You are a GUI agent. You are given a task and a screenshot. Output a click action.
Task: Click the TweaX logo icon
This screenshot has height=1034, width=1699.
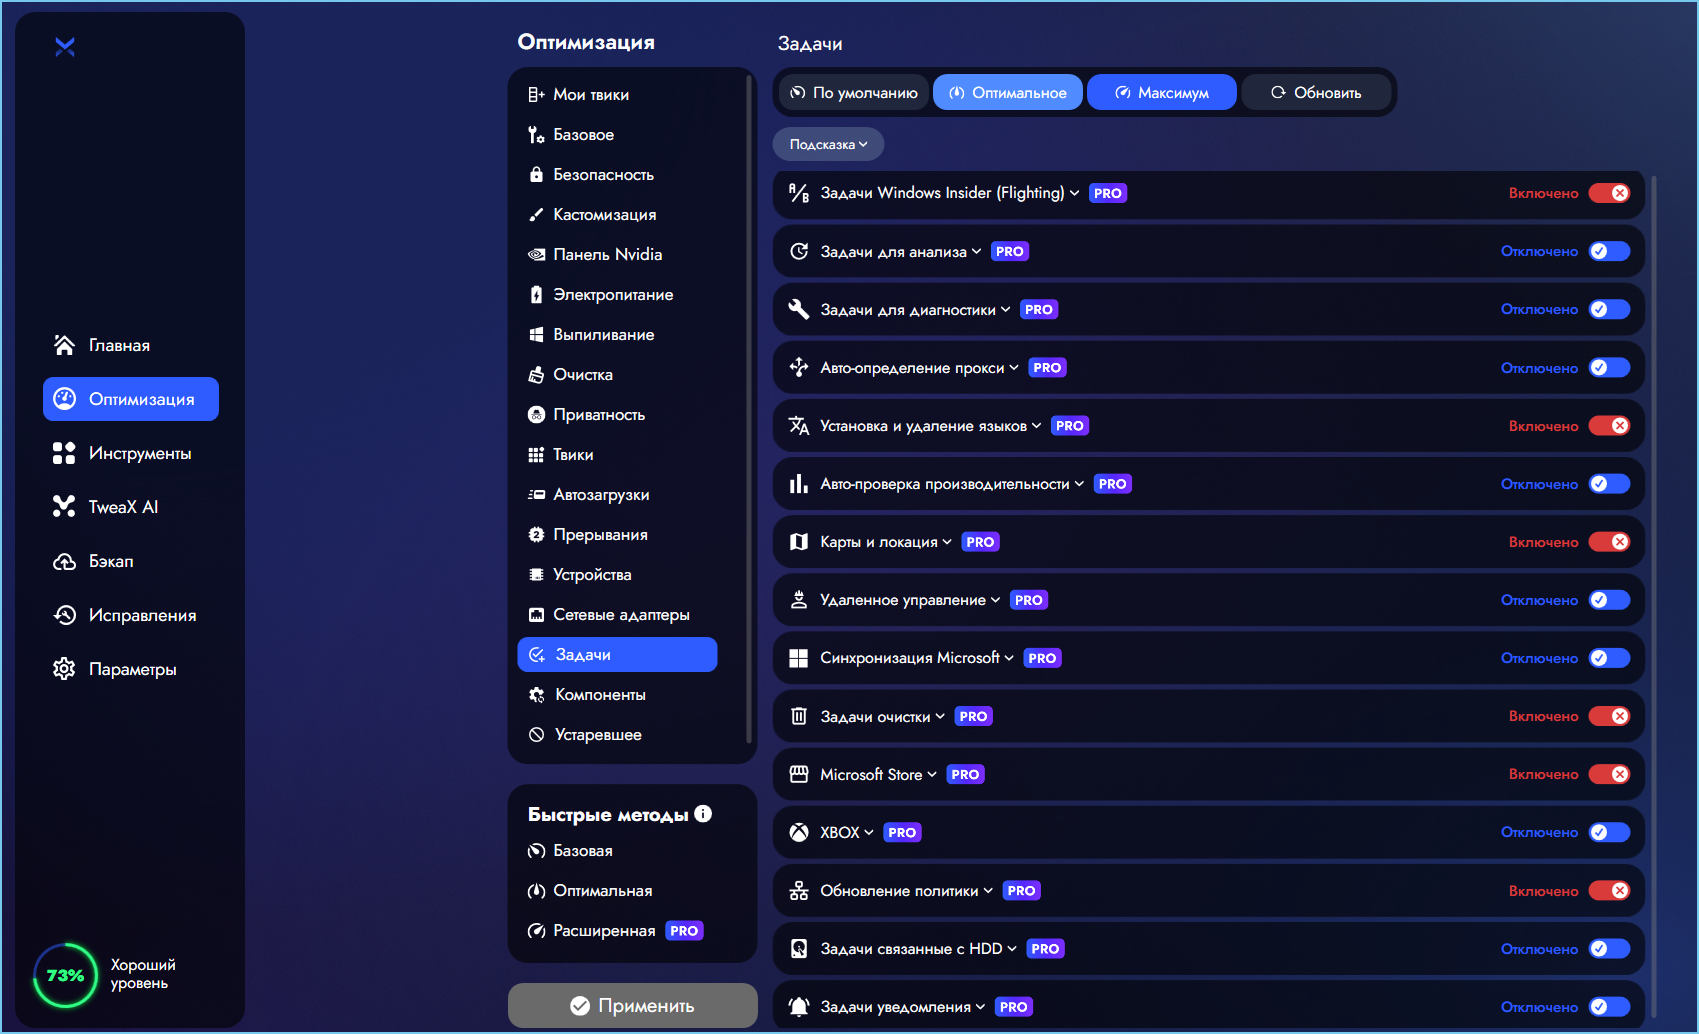(65, 47)
